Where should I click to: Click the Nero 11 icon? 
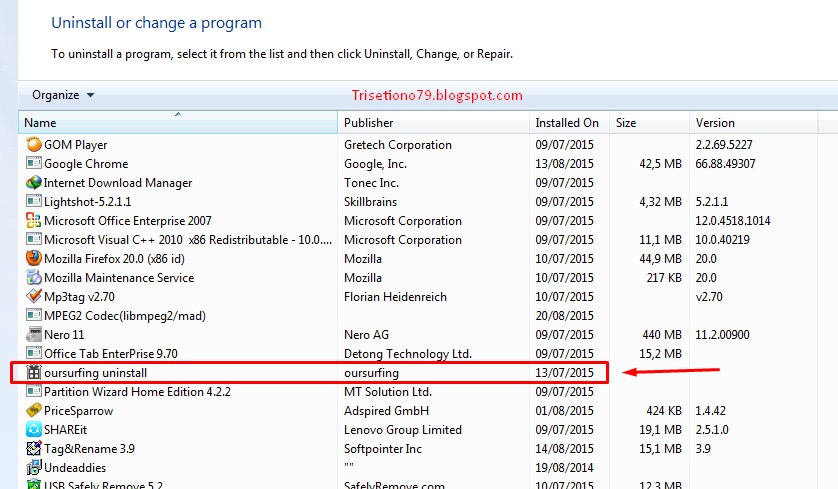click(x=34, y=335)
